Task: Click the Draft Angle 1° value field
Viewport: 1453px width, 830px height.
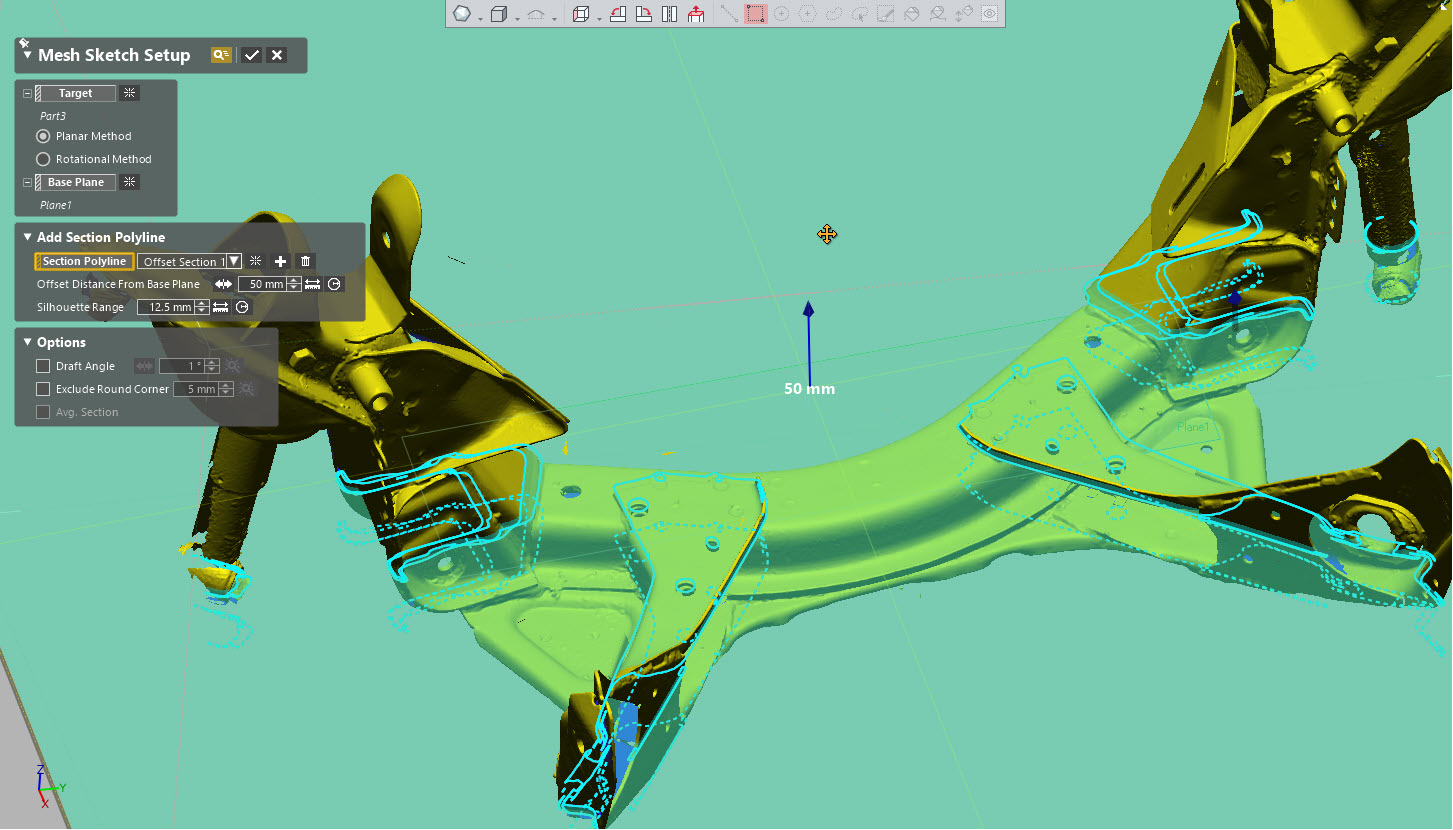Action: coord(183,366)
